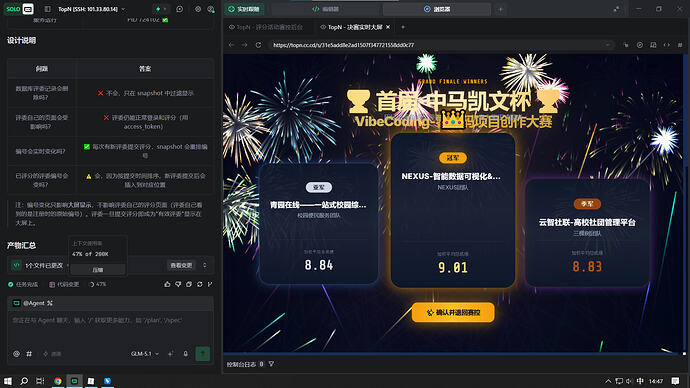690x388 pixels.
Task: Click the 8.83 third place score
Action: point(587,266)
